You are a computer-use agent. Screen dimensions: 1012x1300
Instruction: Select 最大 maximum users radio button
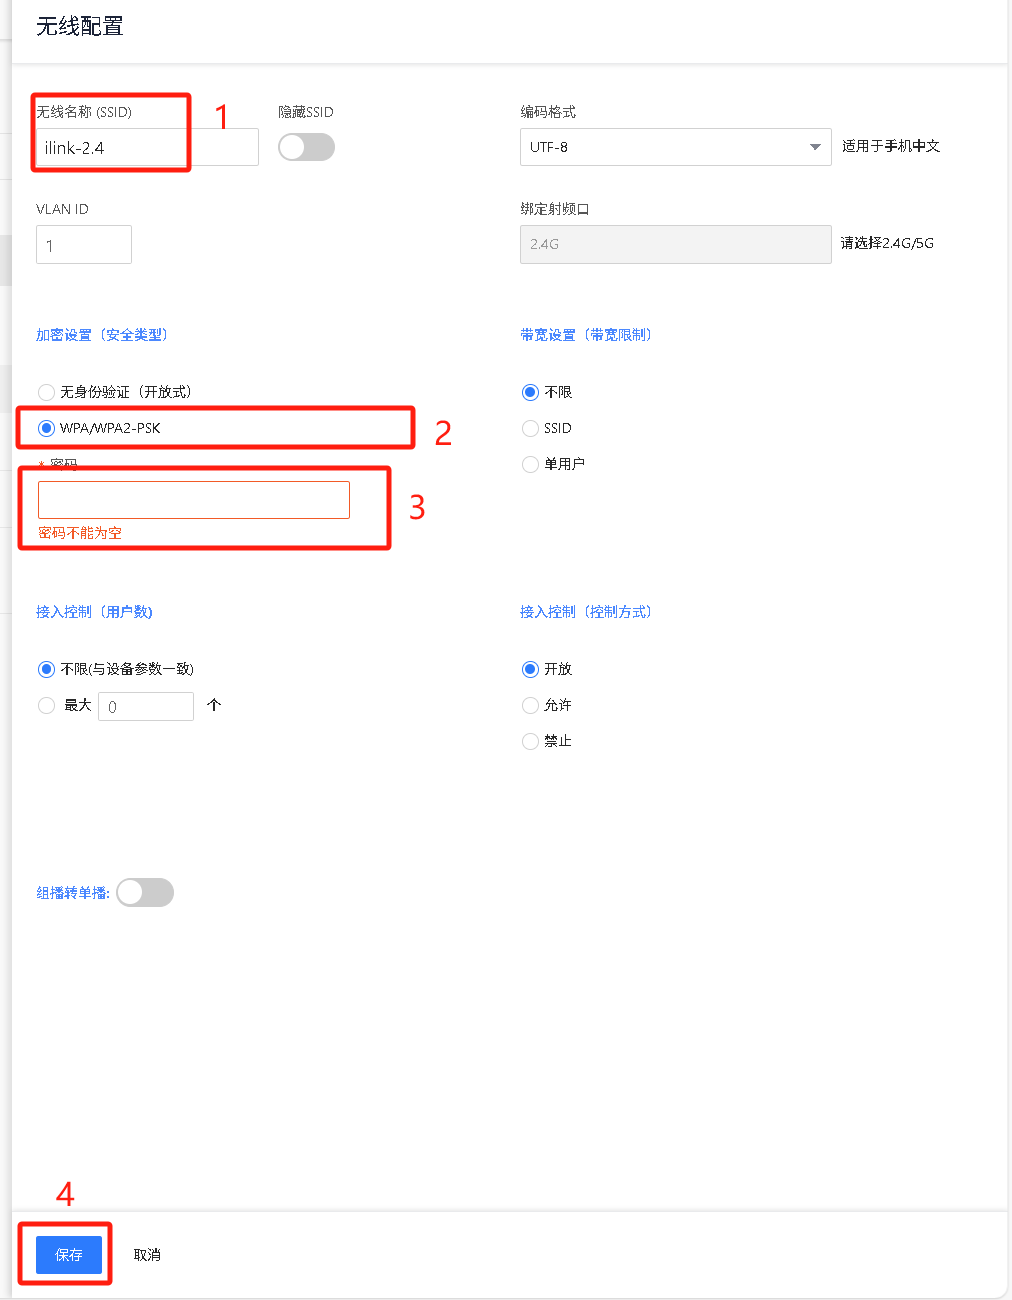[x=47, y=705]
